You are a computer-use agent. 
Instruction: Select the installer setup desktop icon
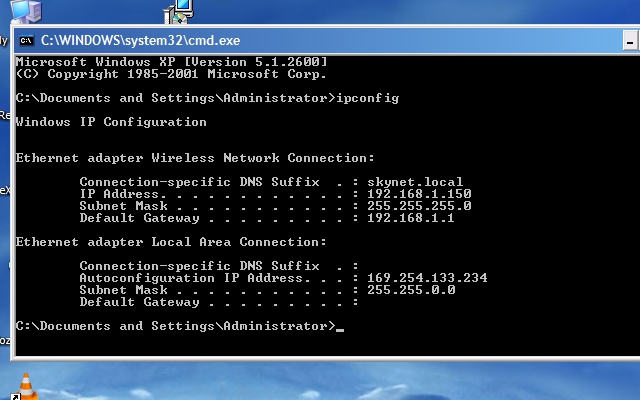[x=178, y=11]
